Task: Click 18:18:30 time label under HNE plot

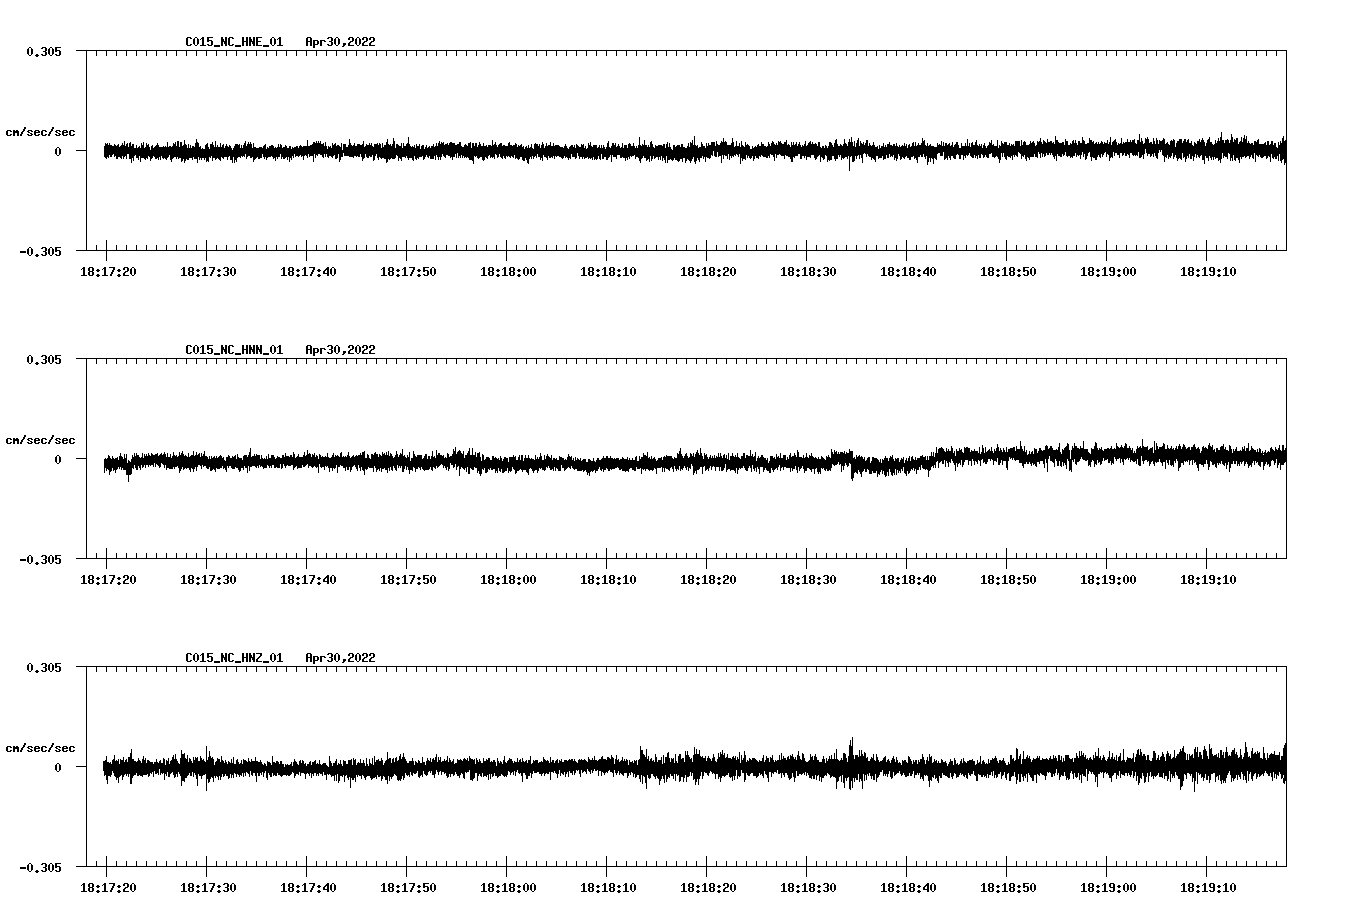Action: tap(808, 272)
